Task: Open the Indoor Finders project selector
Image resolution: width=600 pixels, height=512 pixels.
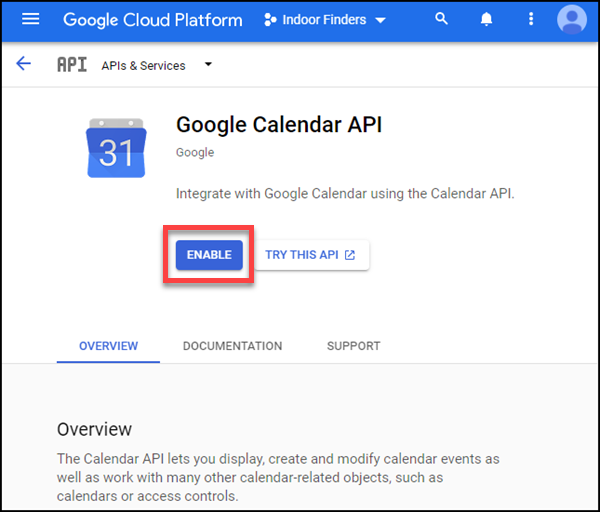Action: 325,20
